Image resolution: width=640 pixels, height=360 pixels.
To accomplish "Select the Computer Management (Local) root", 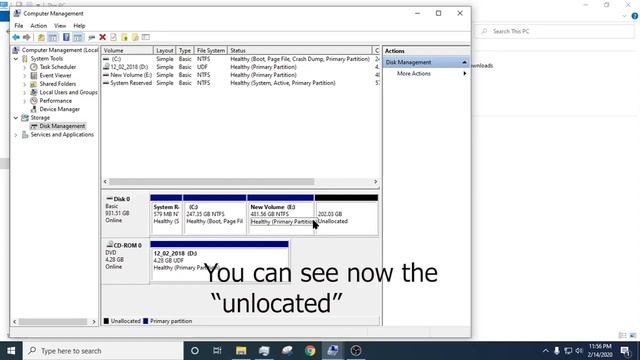I will [x=56, y=50].
